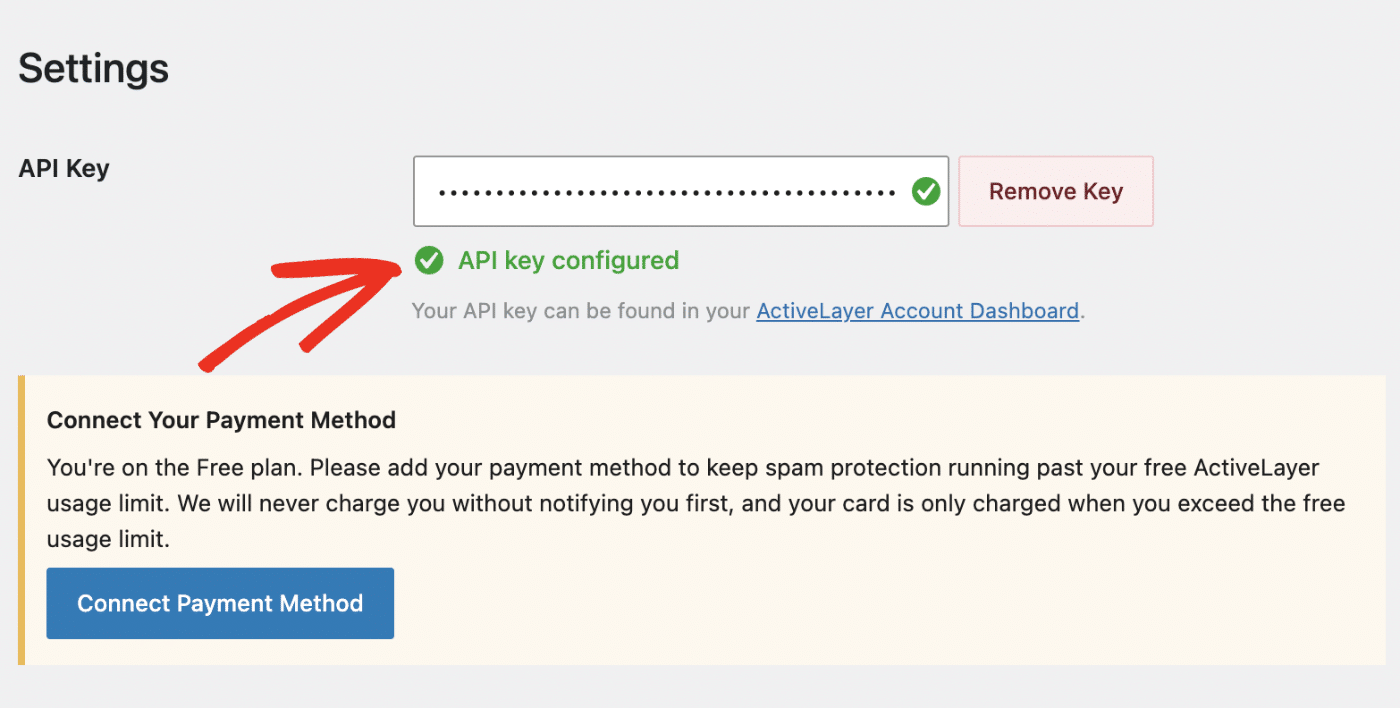Viewport: 1400px width, 708px height.
Task: Click the green checkmark inside API key field
Action: 926,191
